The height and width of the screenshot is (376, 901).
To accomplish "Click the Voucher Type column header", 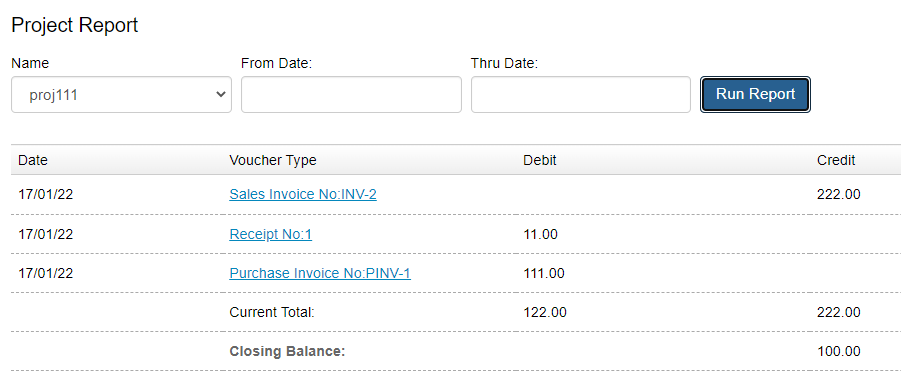I will [273, 160].
